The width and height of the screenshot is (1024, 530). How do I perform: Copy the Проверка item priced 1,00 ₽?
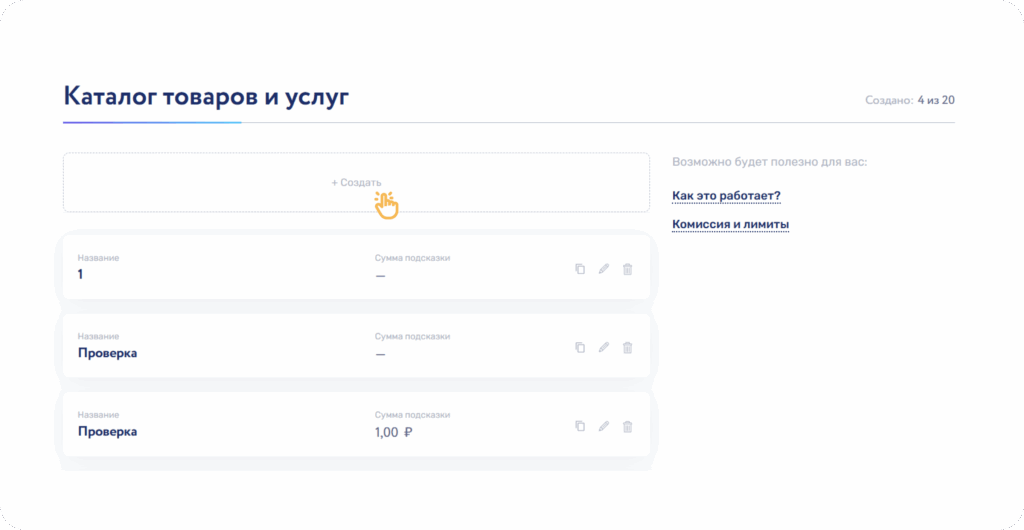(580, 426)
